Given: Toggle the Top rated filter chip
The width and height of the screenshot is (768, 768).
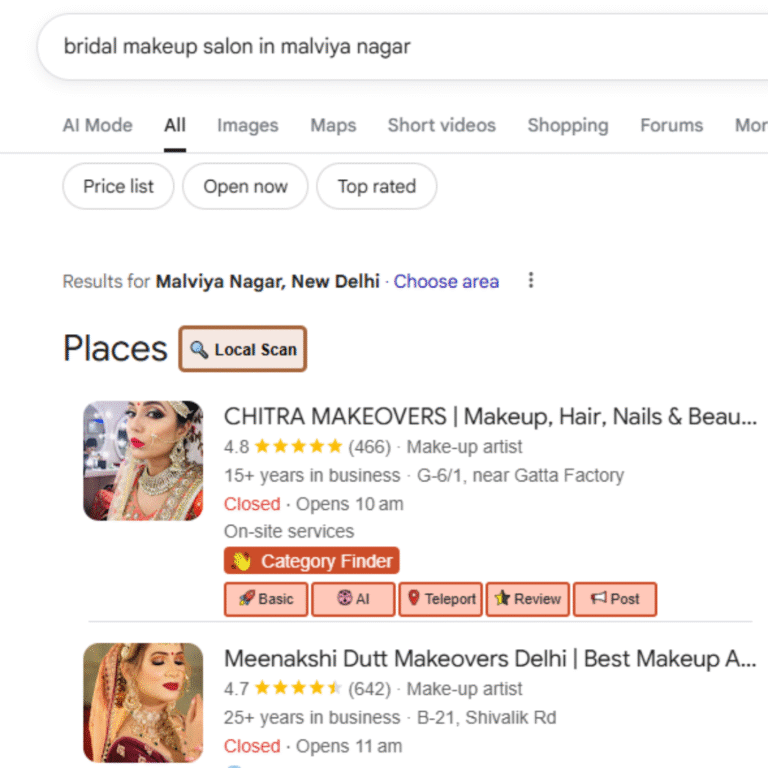Looking at the screenshot, I should click(x=376, y=186).
